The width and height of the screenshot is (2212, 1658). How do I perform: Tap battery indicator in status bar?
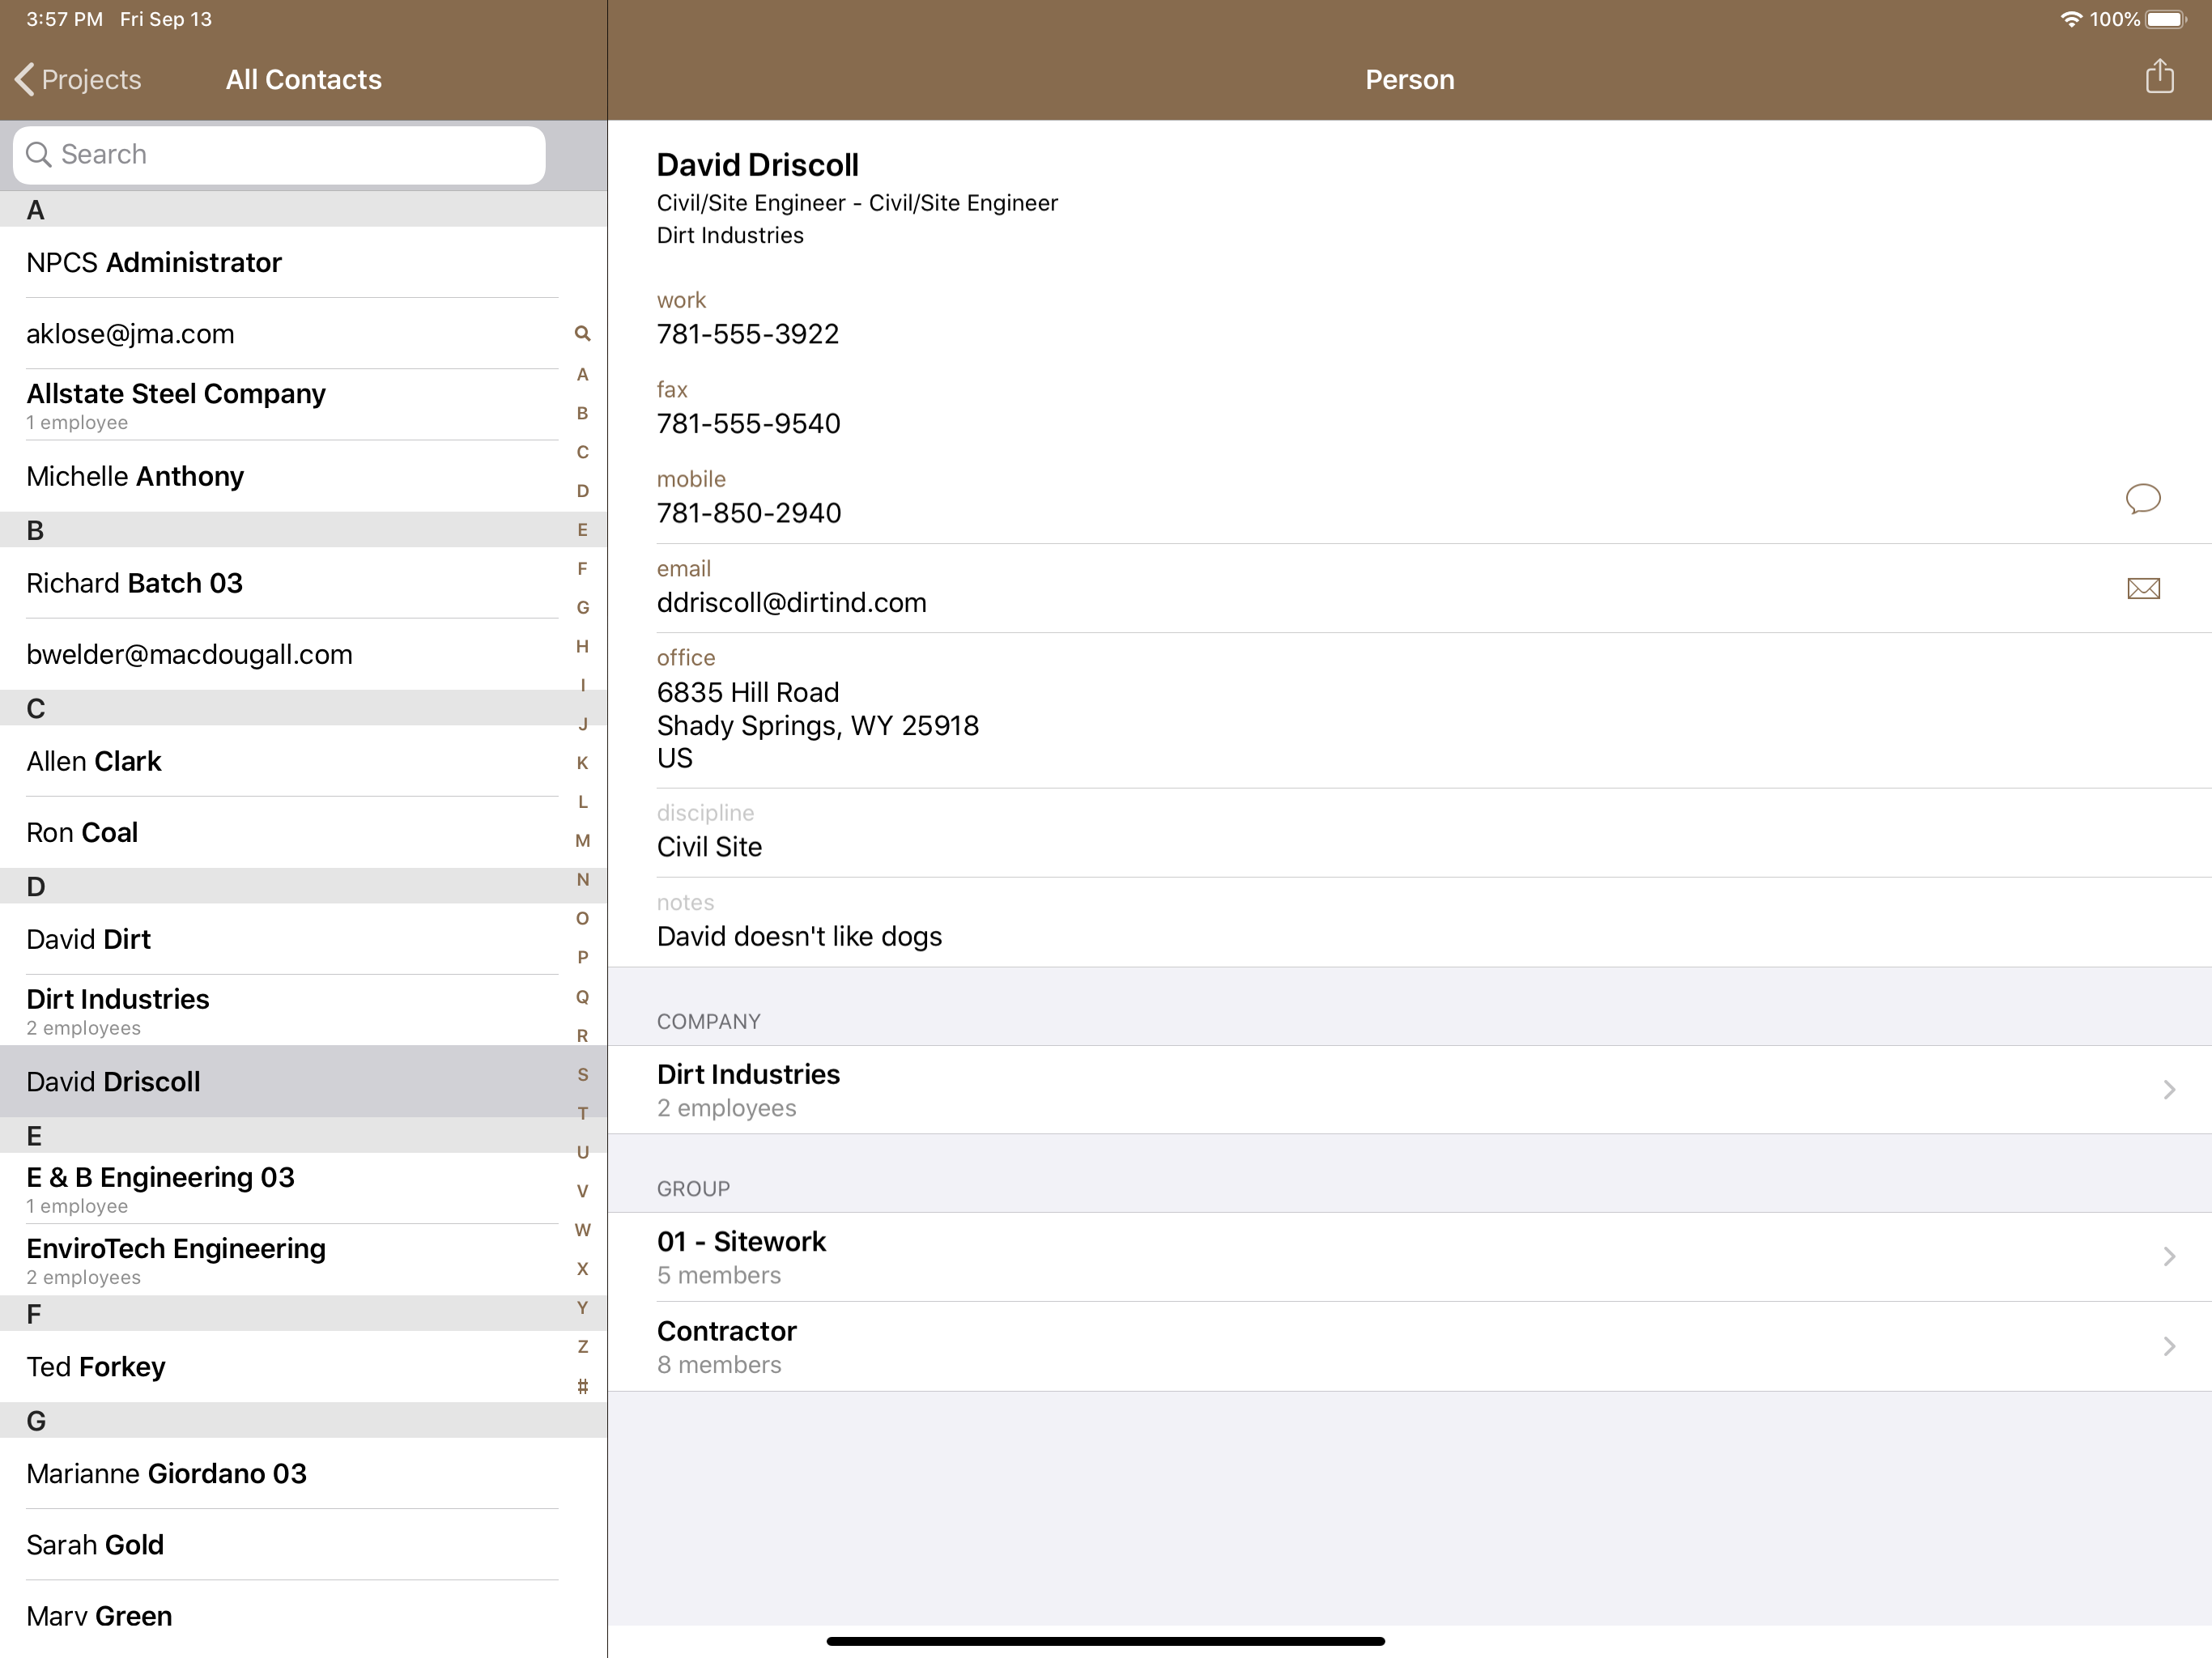pos(2166,19)
